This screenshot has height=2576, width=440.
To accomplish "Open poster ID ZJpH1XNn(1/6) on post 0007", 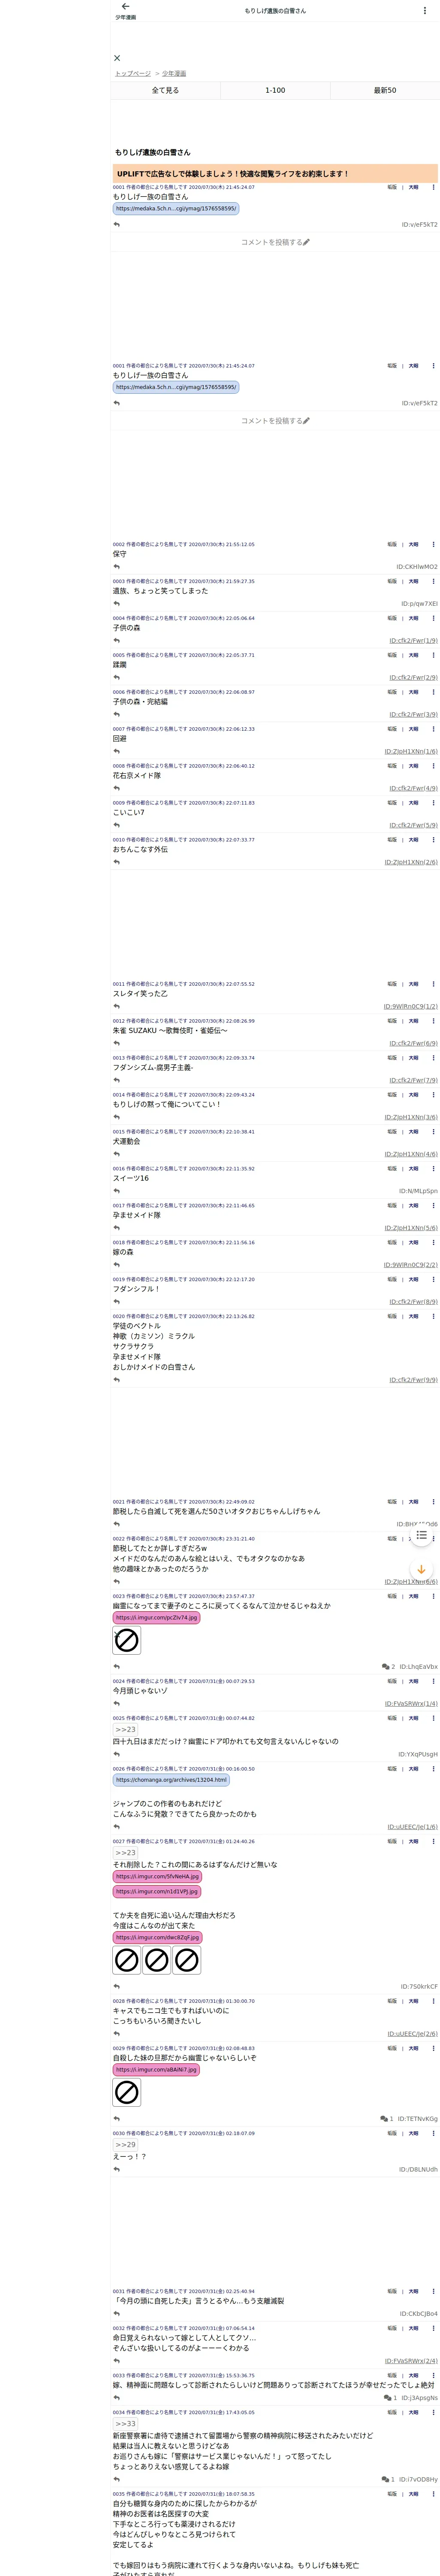I will (x=411, y=752).
